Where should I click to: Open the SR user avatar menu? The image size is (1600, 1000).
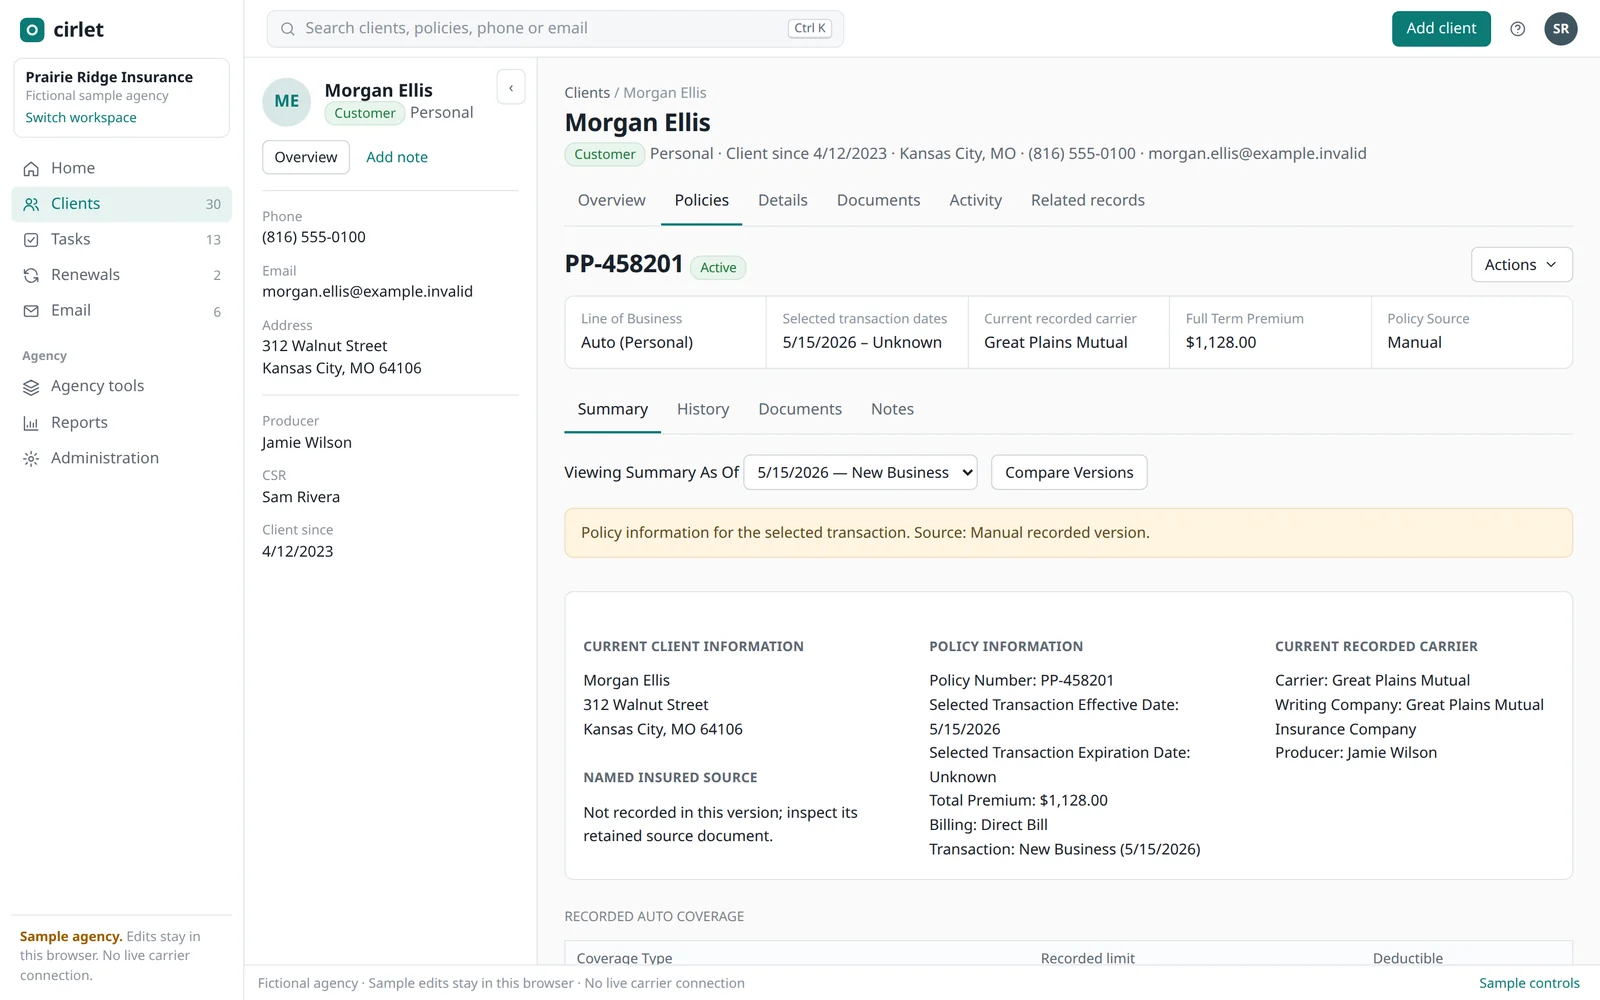click(x=1560, y=29)
